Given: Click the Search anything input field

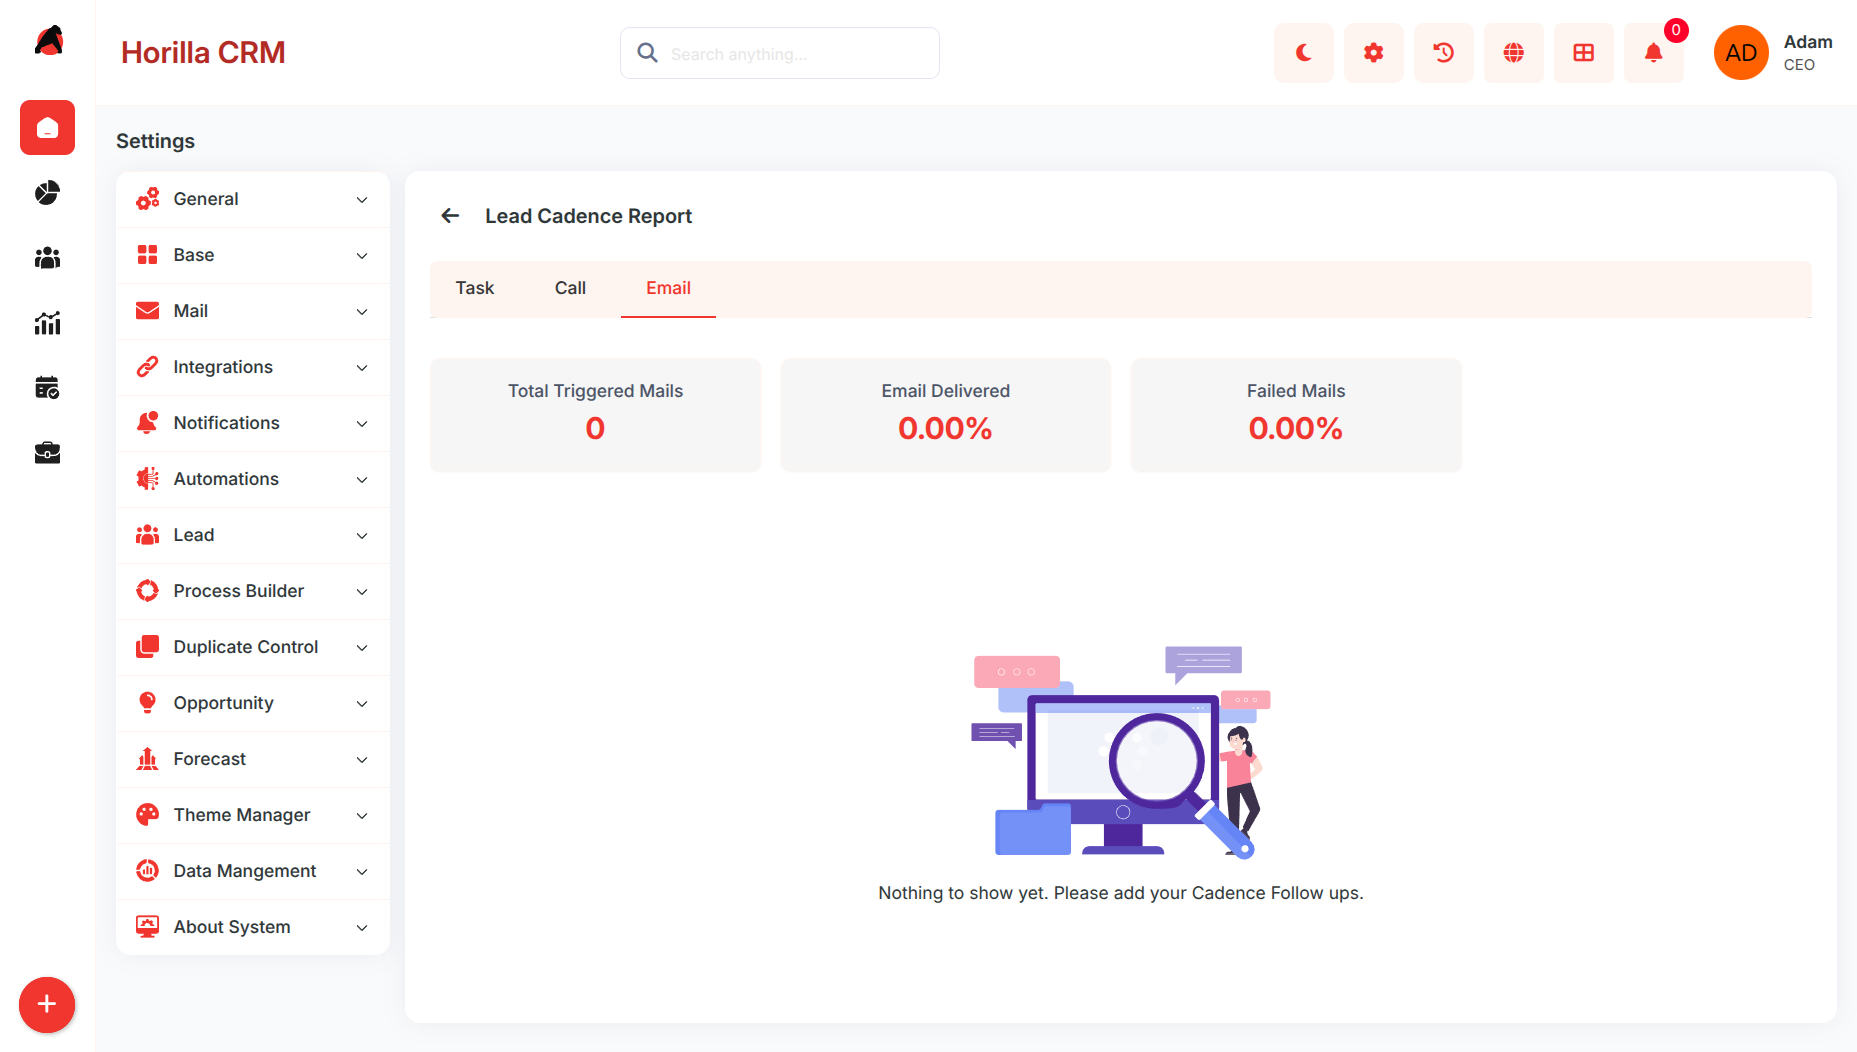Looking at the screenshot, I should (779, 53).
